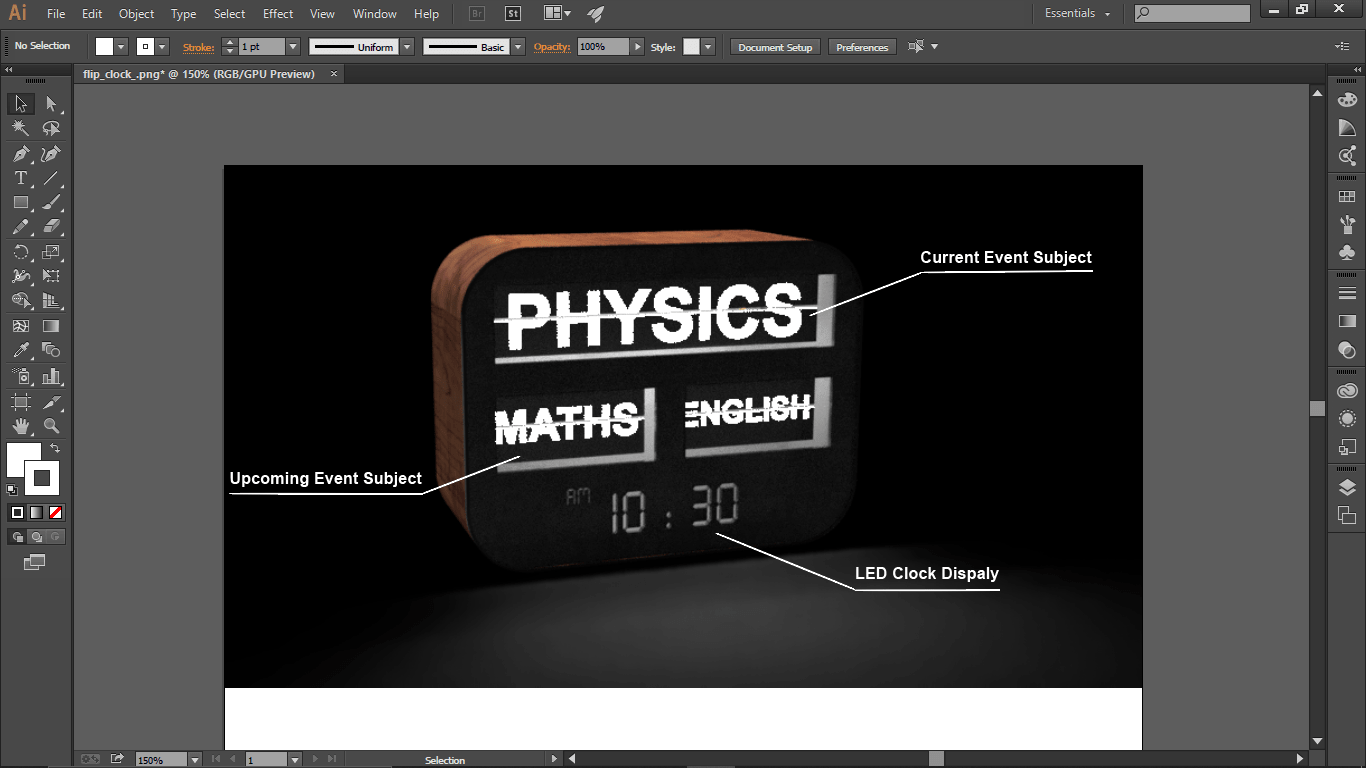Pick the Eyedropper tool
Viewport: 1366px width, 768px height.
point(21,351)
